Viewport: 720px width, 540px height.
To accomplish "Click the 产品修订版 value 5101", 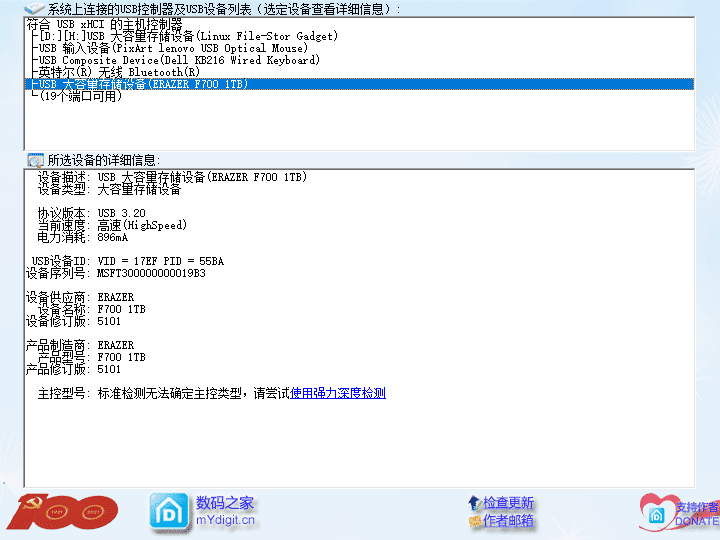I will pyautogui.click(x=109, y=369).
